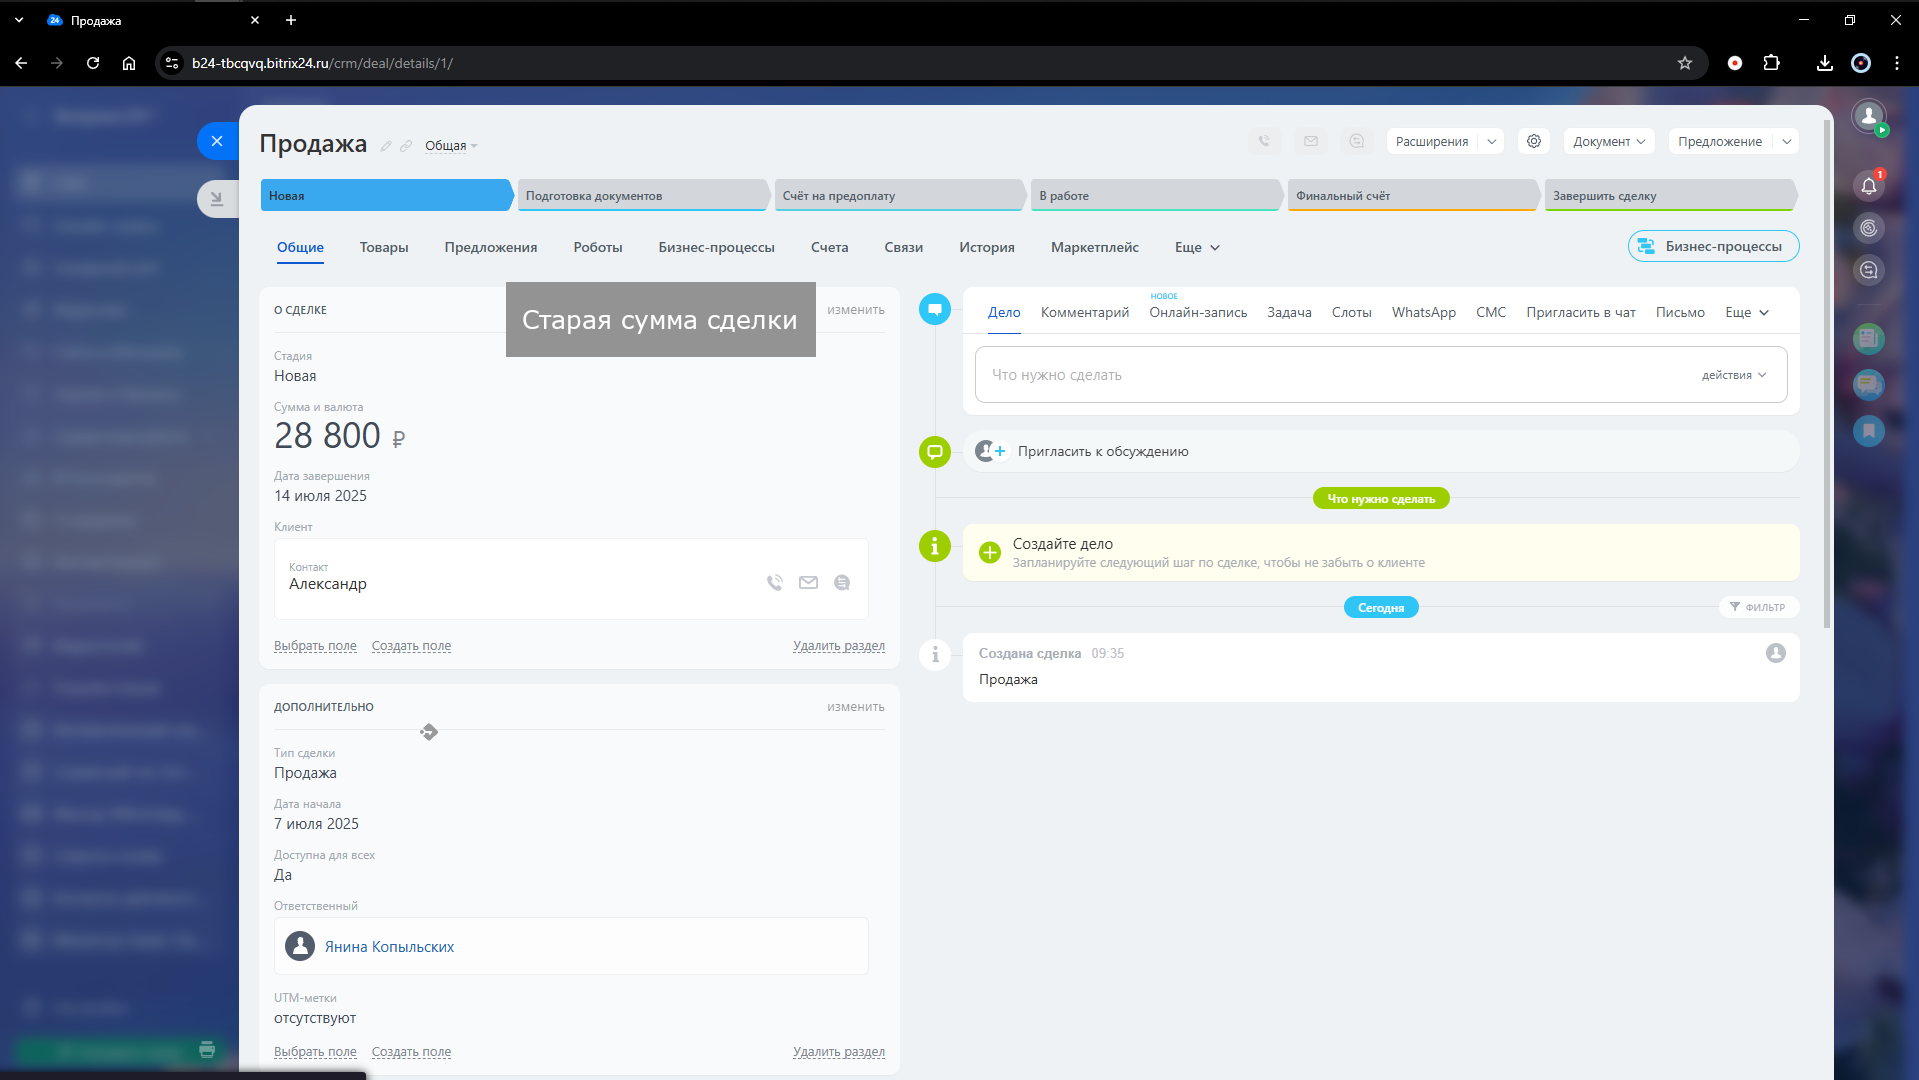Open the user profile avatar in the top right
This screenshot has height=1080, width=1919.
1868,116
